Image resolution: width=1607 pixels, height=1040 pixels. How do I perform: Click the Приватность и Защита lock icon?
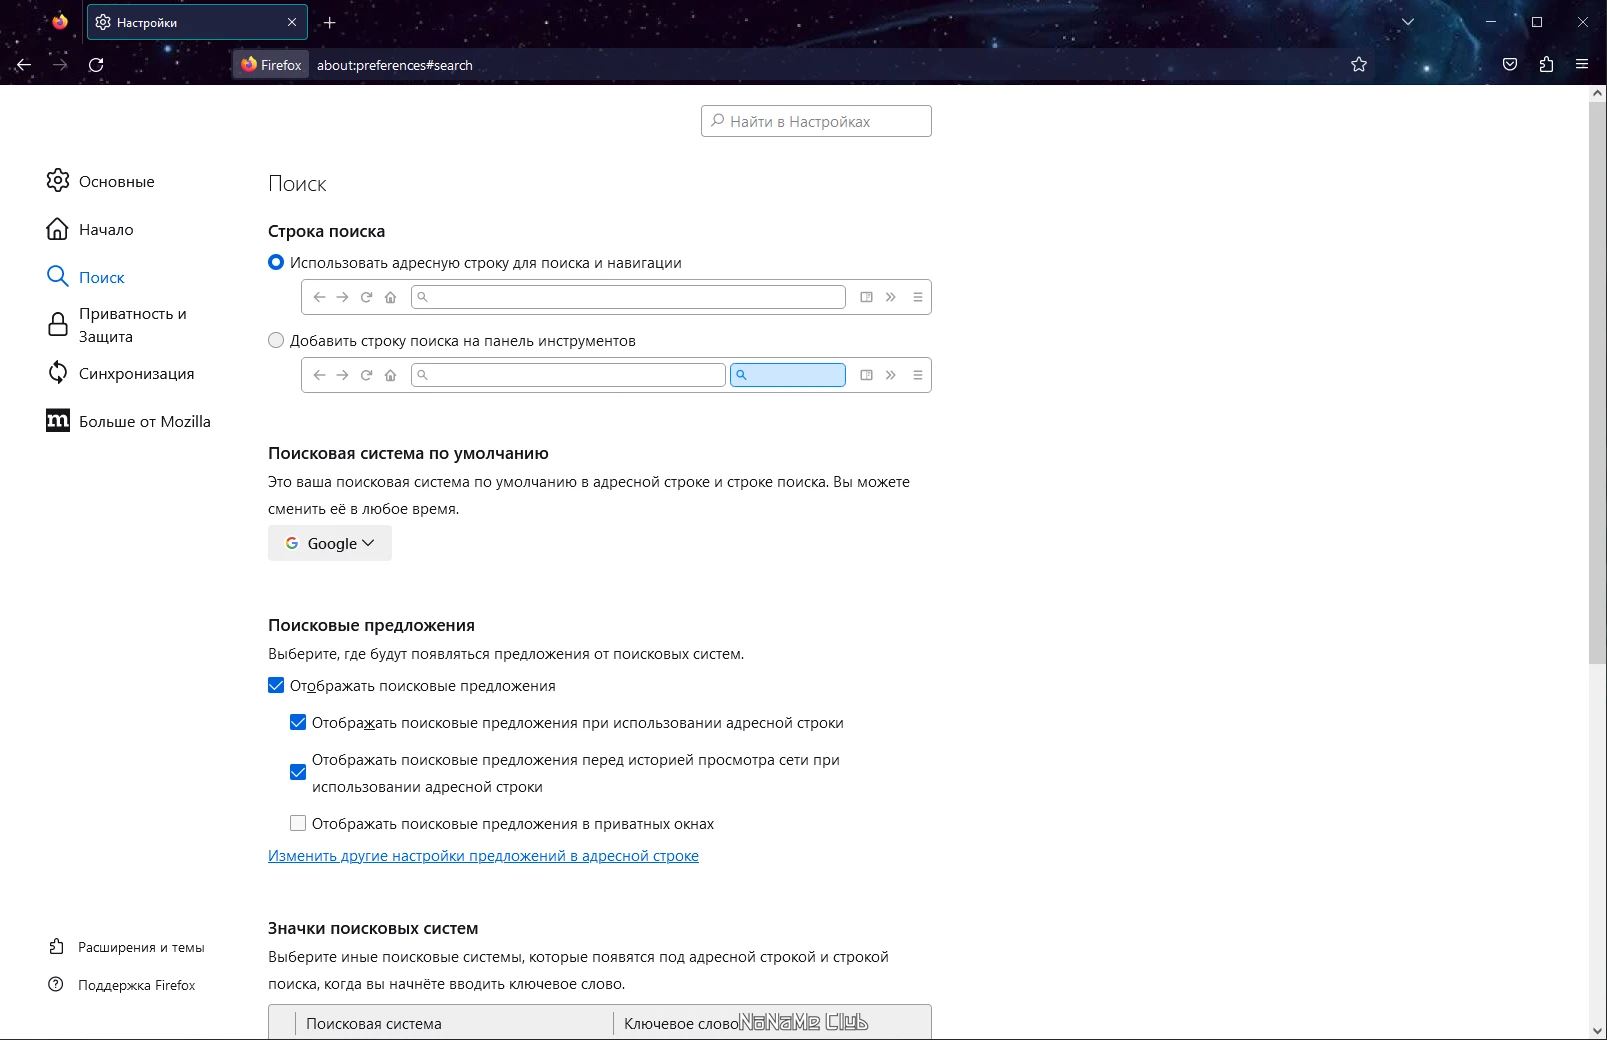click(58, 325)
